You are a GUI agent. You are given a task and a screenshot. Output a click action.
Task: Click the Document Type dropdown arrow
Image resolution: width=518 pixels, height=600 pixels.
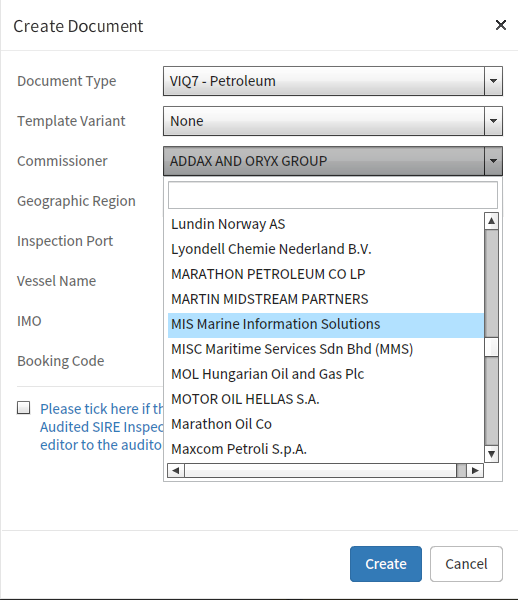tap(494, 81)
